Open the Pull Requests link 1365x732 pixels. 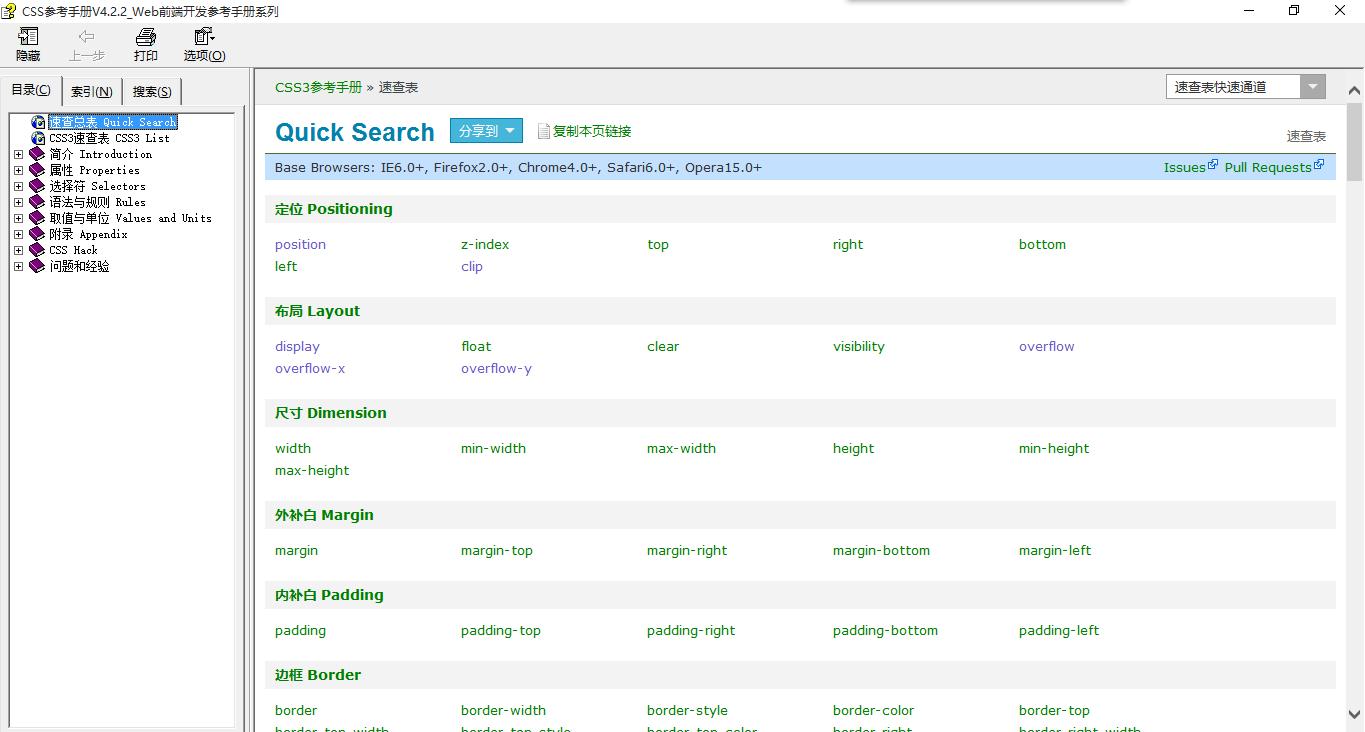point(1267,167)
